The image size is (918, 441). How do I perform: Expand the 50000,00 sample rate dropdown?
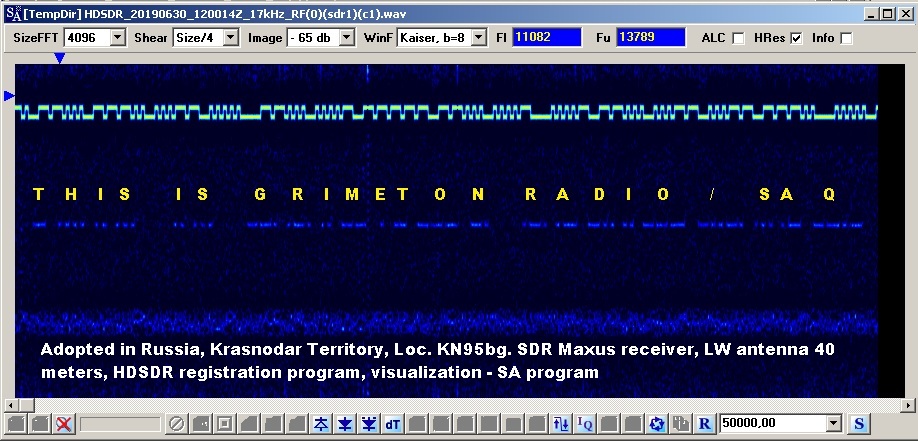[780, 423]
